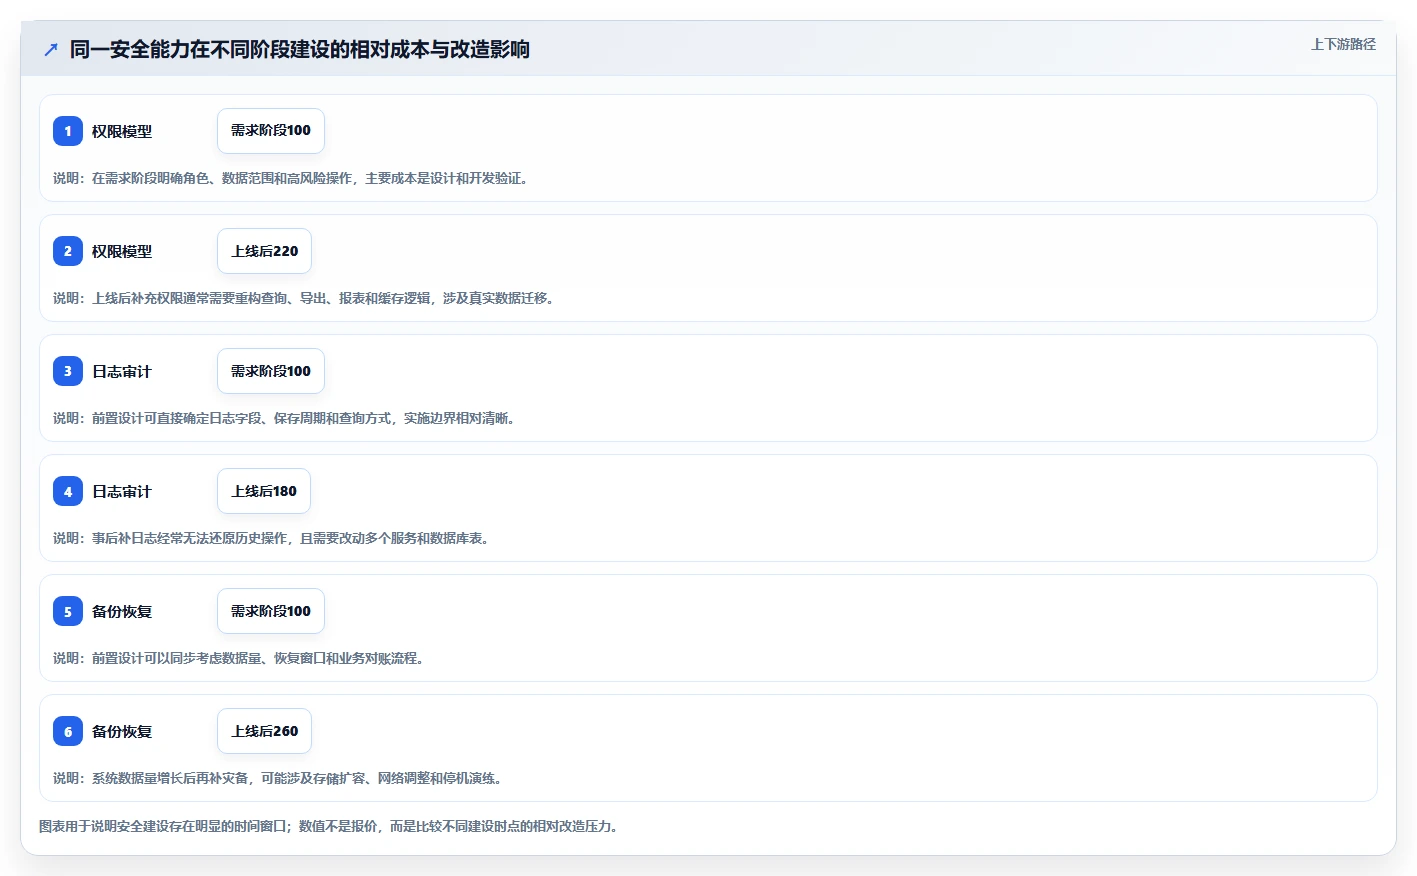Click number badge 2 for 权限模型
The width and height of the screenshot is (1417, 876).
(x=68, y=251)
